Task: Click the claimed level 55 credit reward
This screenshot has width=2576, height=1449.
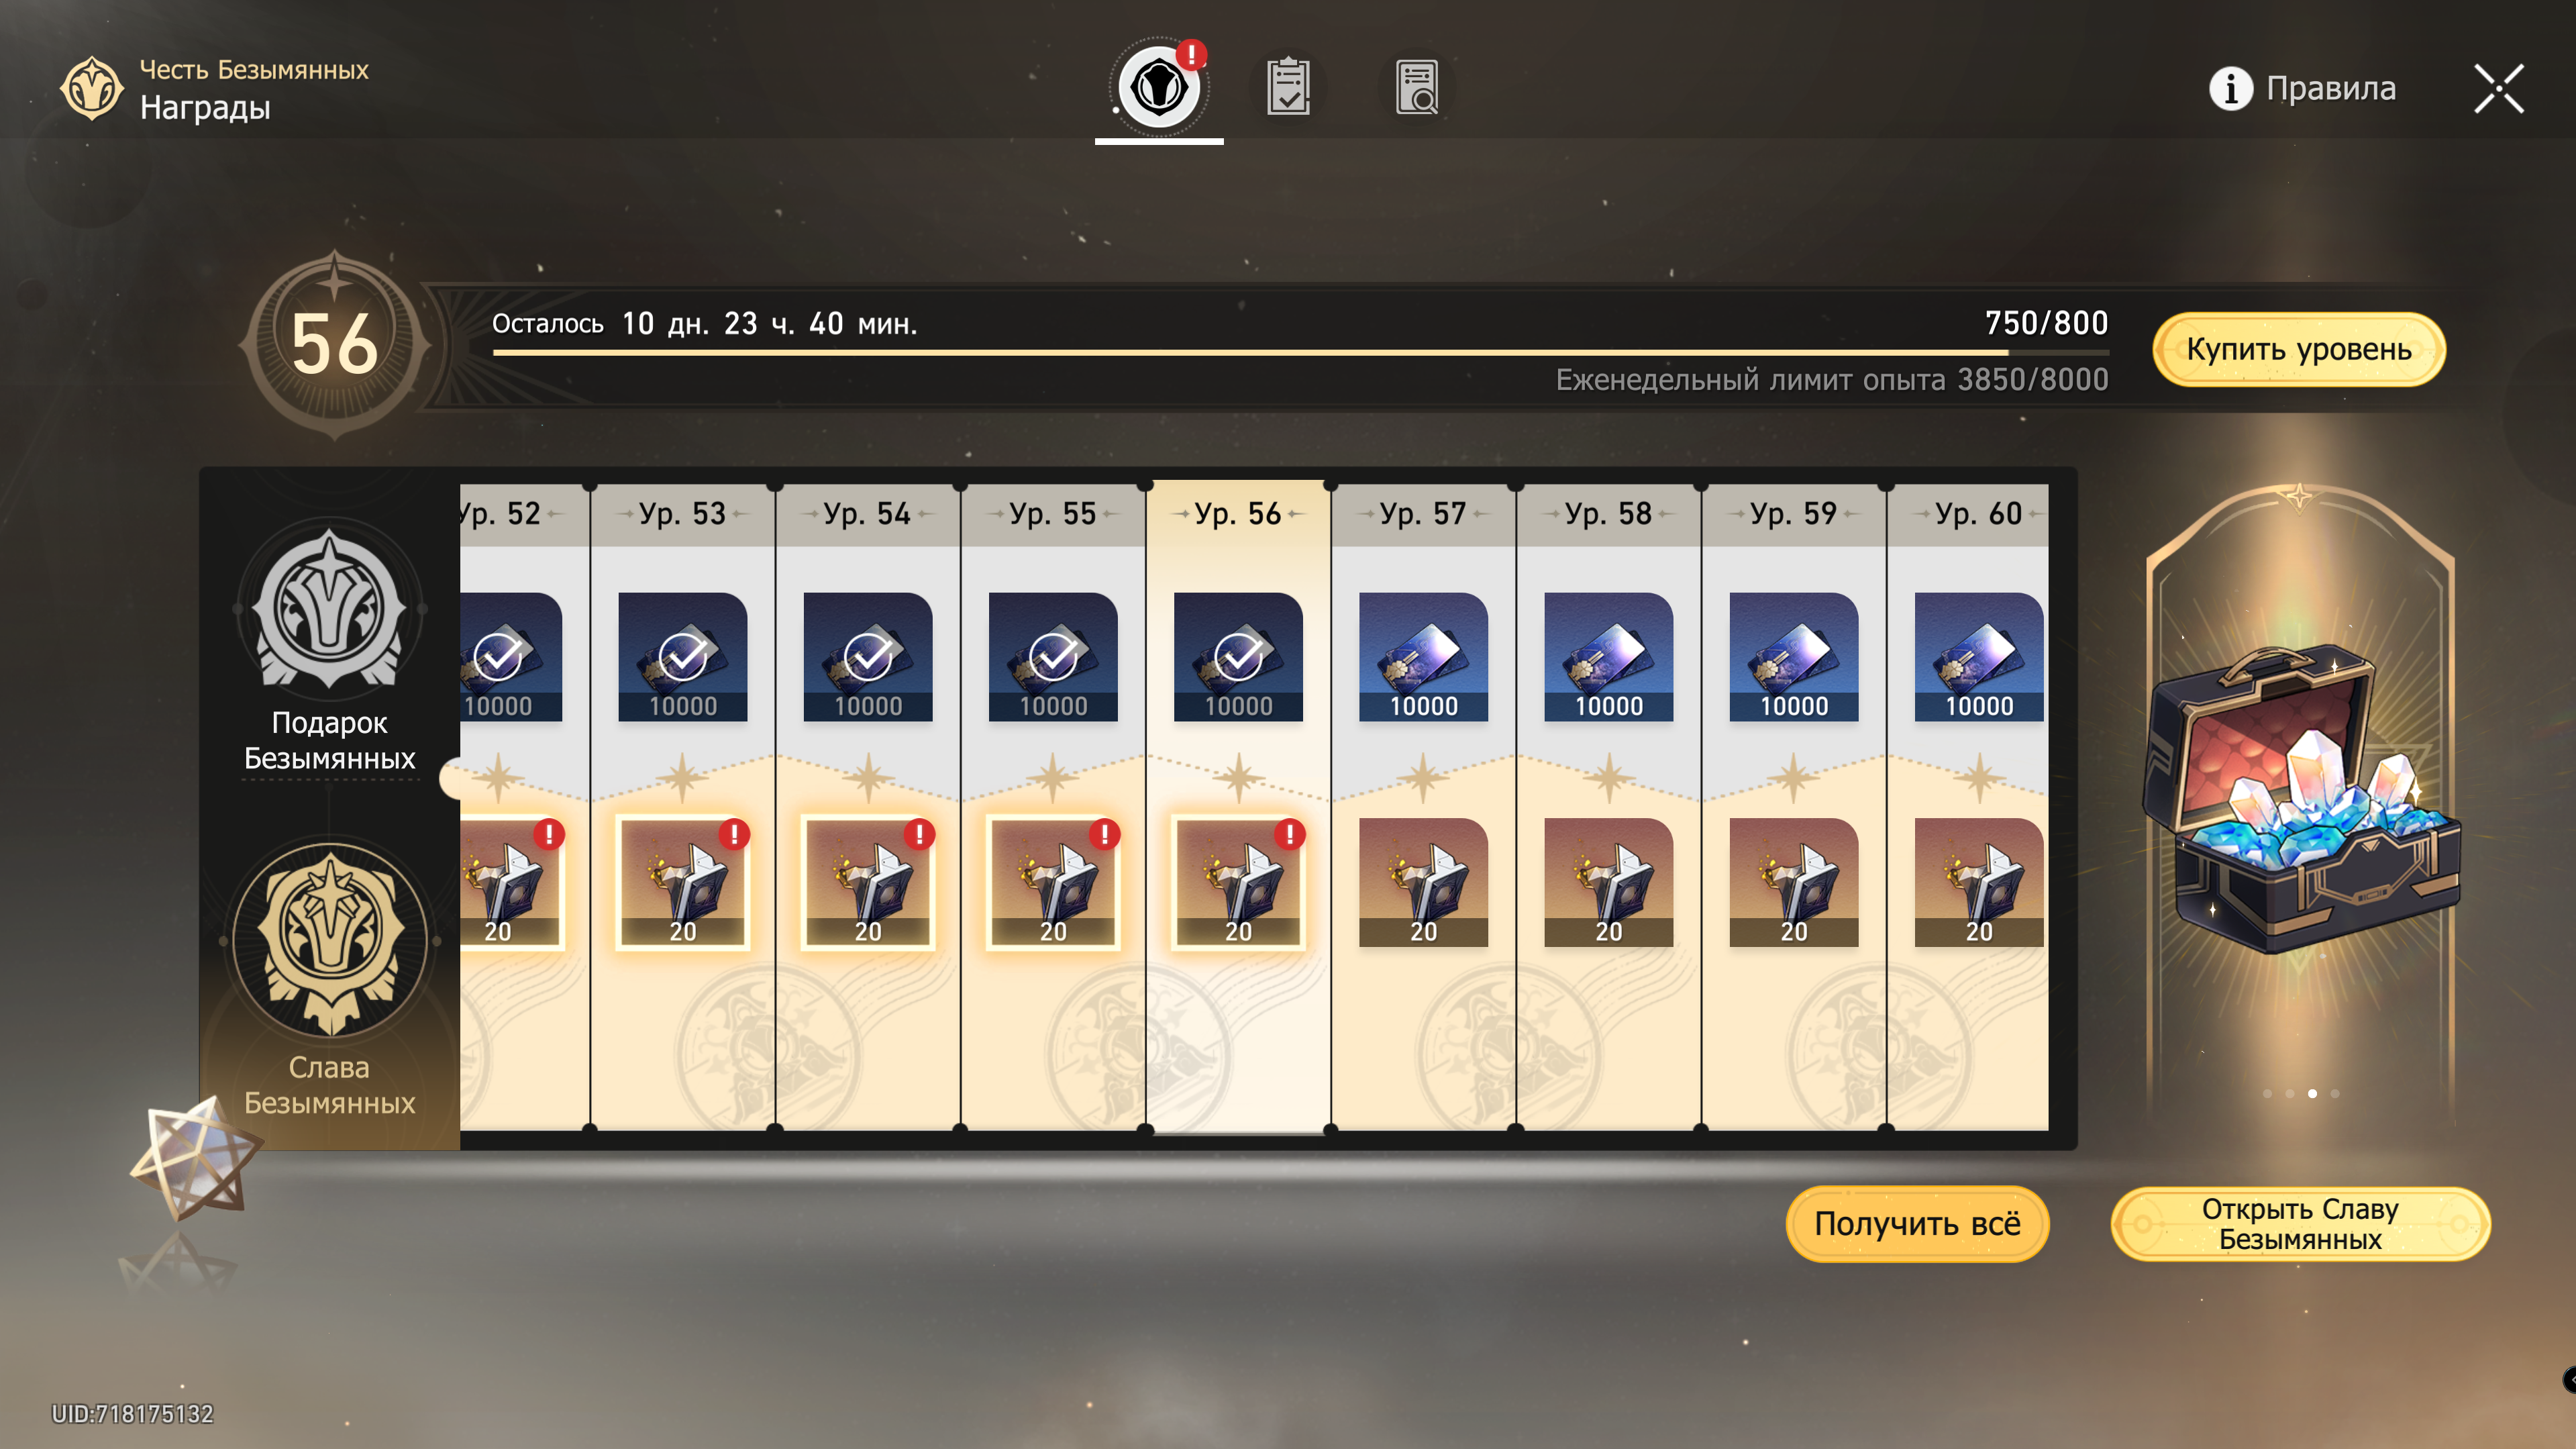Action: click(1053, 657)
